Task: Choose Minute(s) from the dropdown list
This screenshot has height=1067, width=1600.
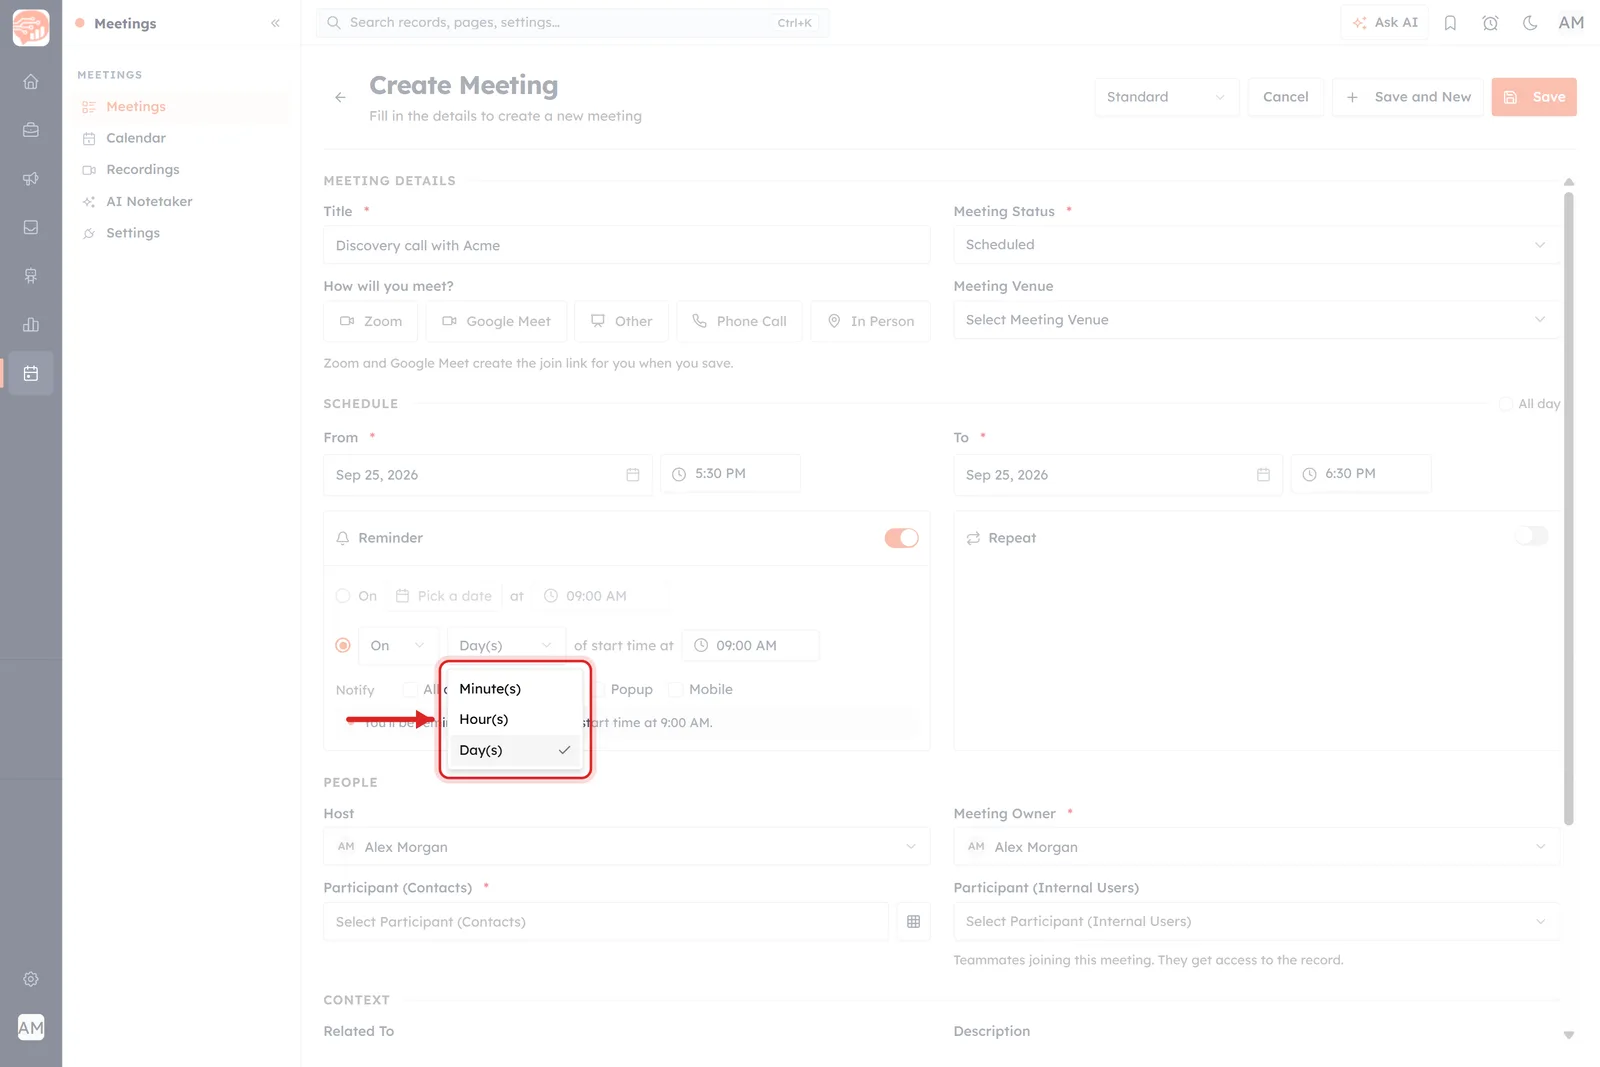Action: (x=515, y=689)
